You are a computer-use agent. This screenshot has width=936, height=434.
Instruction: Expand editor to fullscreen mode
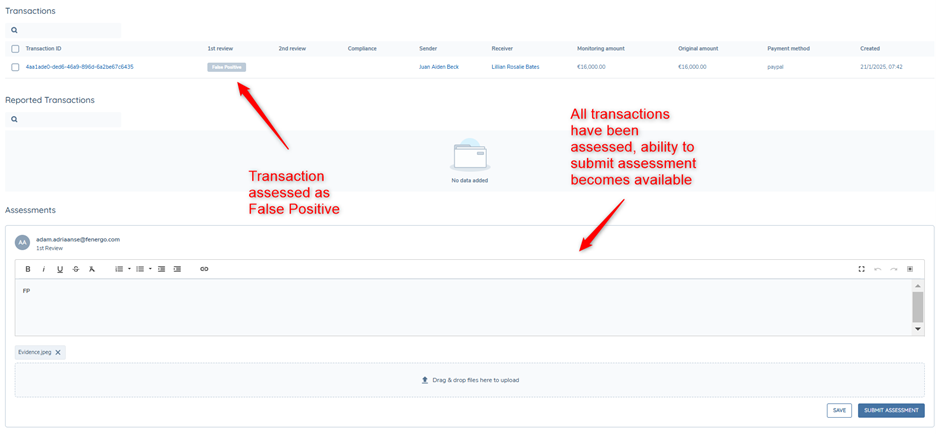click(x=861, y=269)
